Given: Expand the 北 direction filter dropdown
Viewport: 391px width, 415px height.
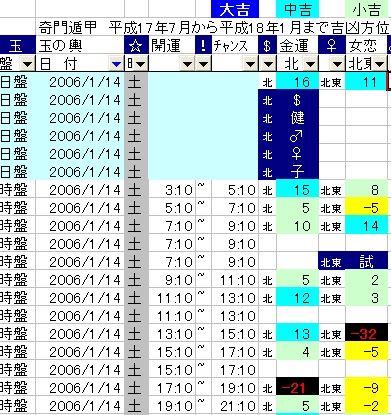Looking at the screenshot, I should [310, 63].
